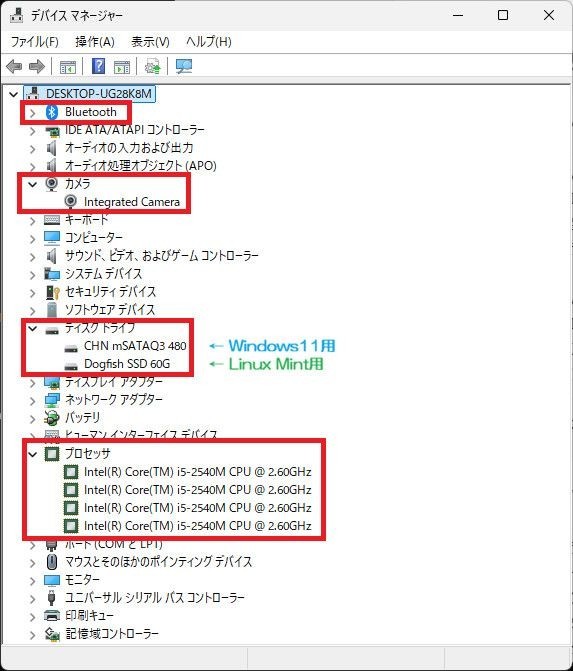Collapse the ディスク ドライブ category
The width and height of the screenshot is (573, 671).
(33, 328)
